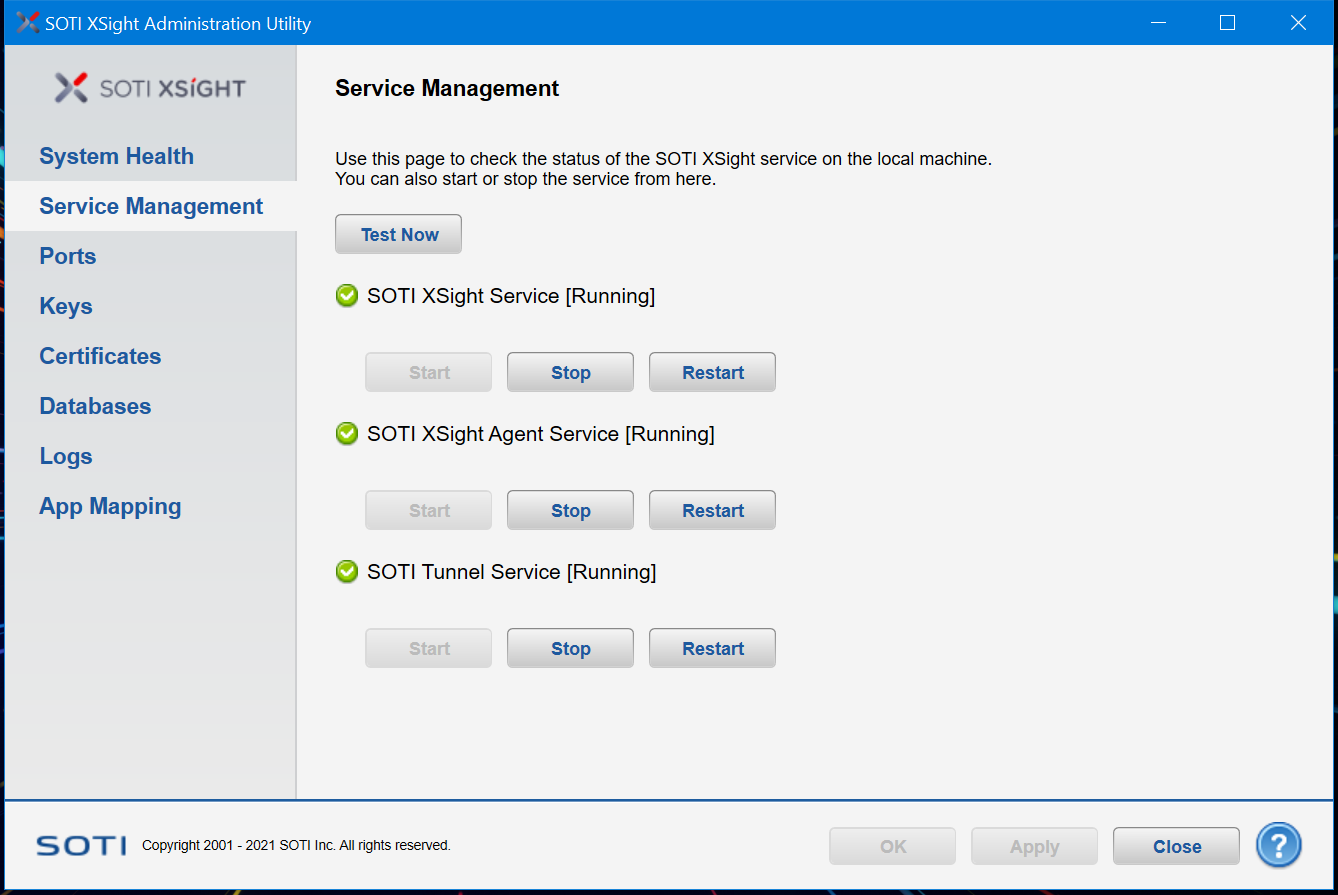Image resolution: width=1338 pixels, height=895 pixels.
Task: Restart the SOTI Tunnel Service
Action: coord(712,648)
